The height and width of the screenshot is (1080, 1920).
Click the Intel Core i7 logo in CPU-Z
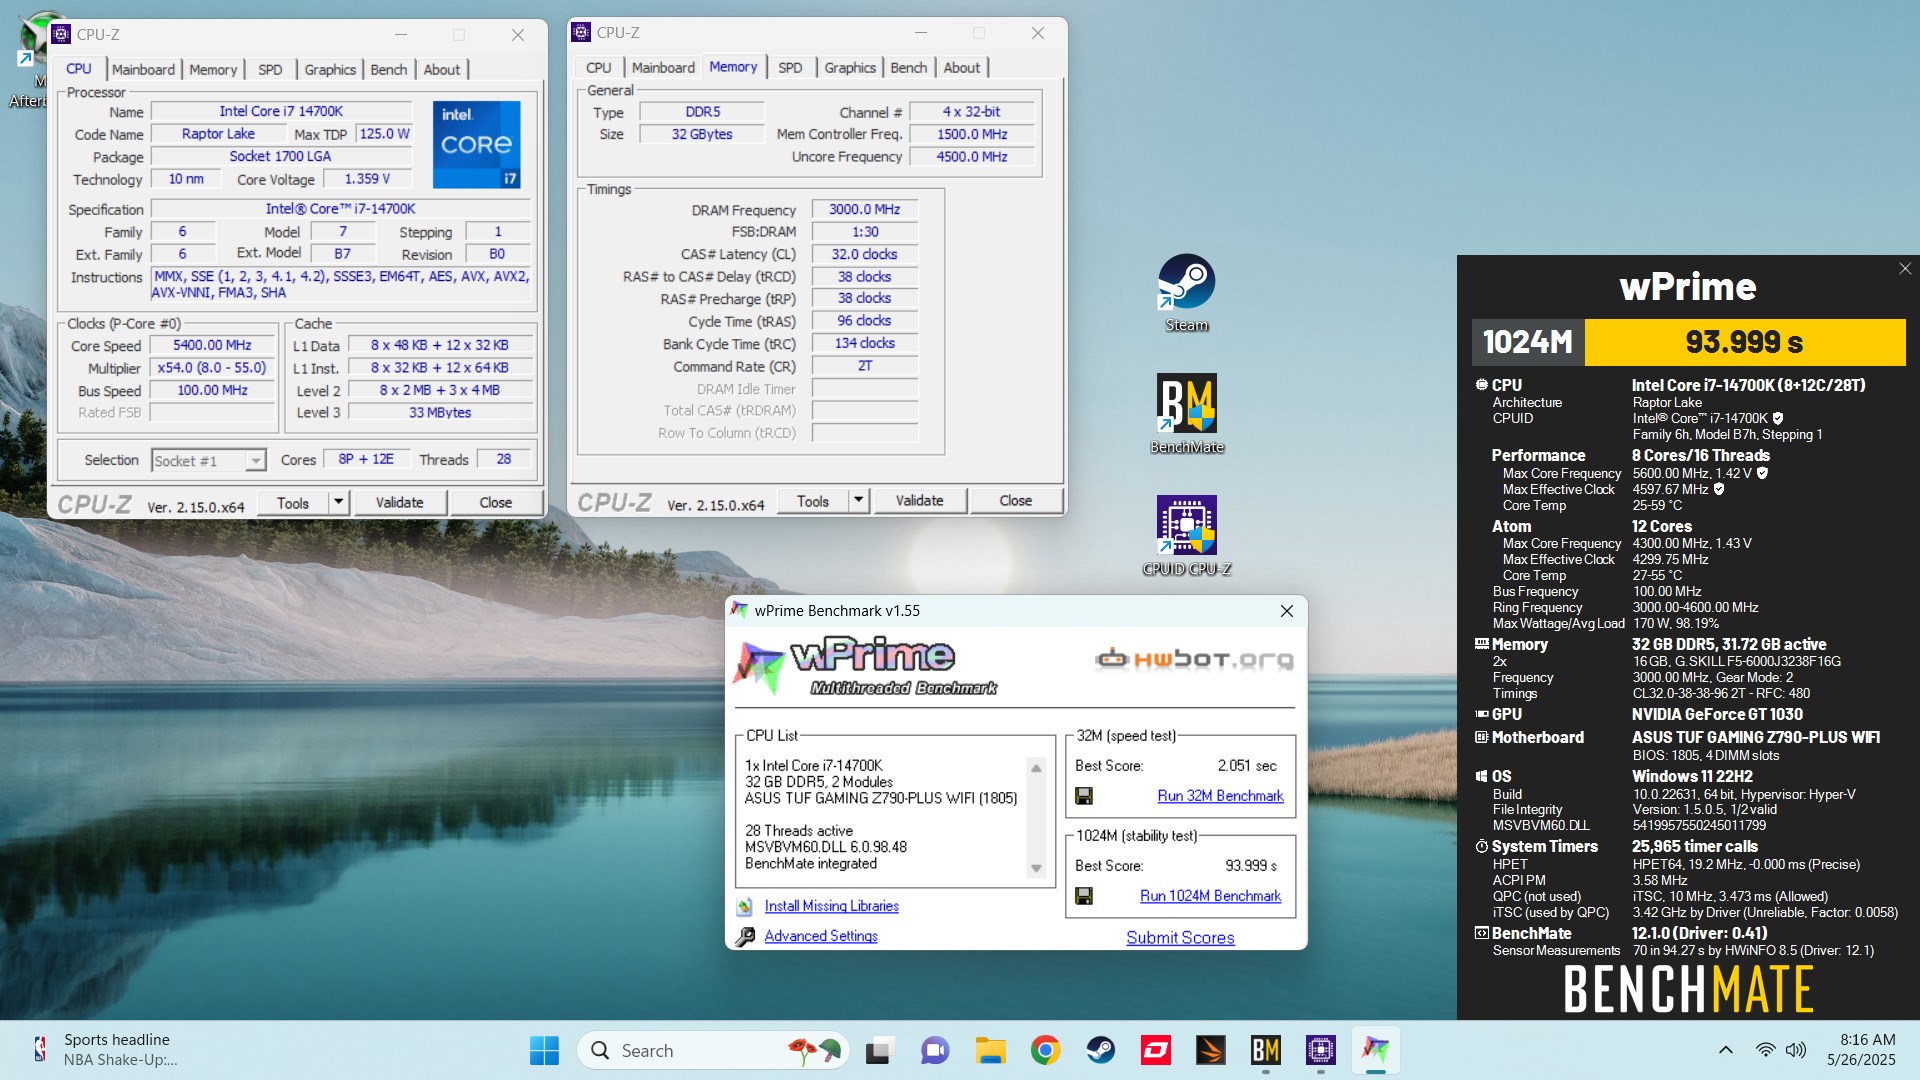[x=476, y=144]
